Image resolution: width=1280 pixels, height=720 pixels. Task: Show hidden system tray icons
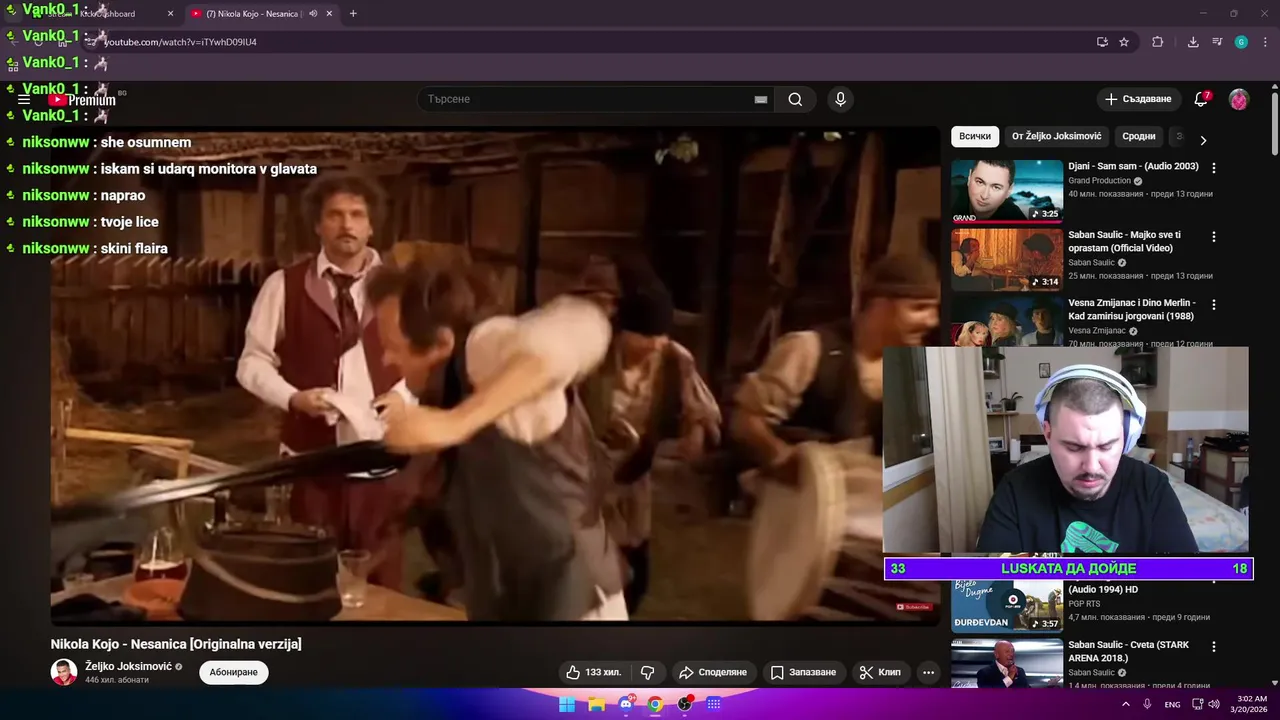coord(1126,704)
